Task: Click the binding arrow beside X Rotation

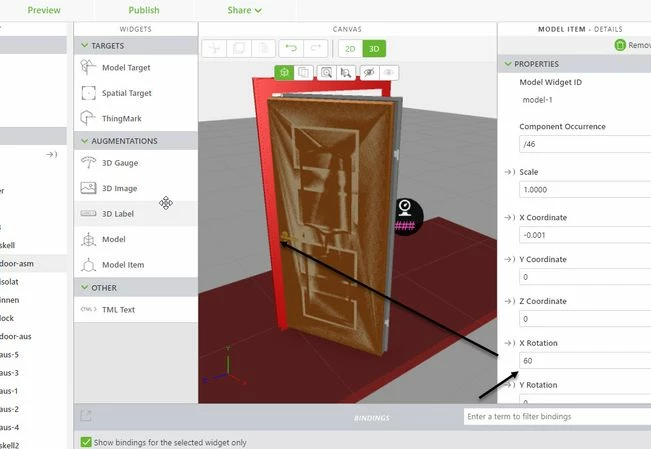Action: [509, 343]
